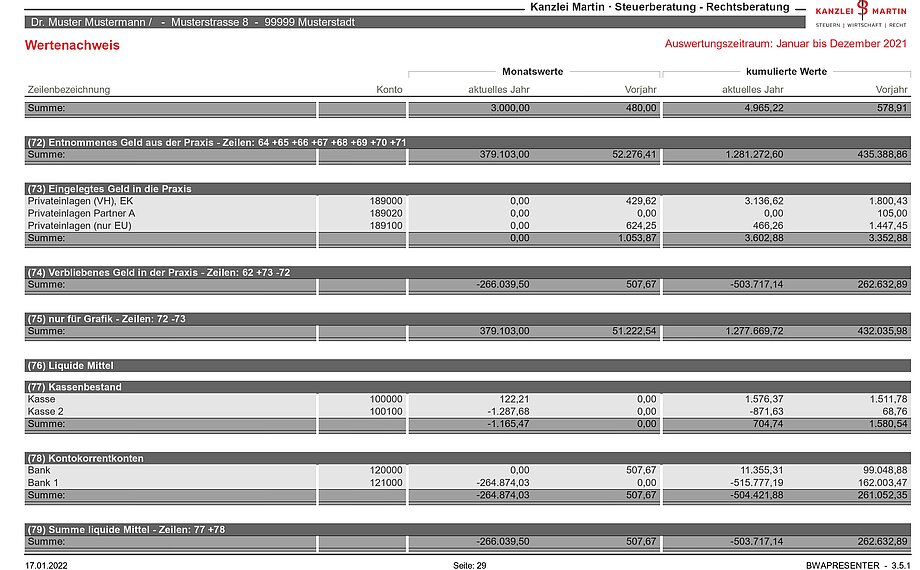Select the value 1.447,45

tap(888, 225)
